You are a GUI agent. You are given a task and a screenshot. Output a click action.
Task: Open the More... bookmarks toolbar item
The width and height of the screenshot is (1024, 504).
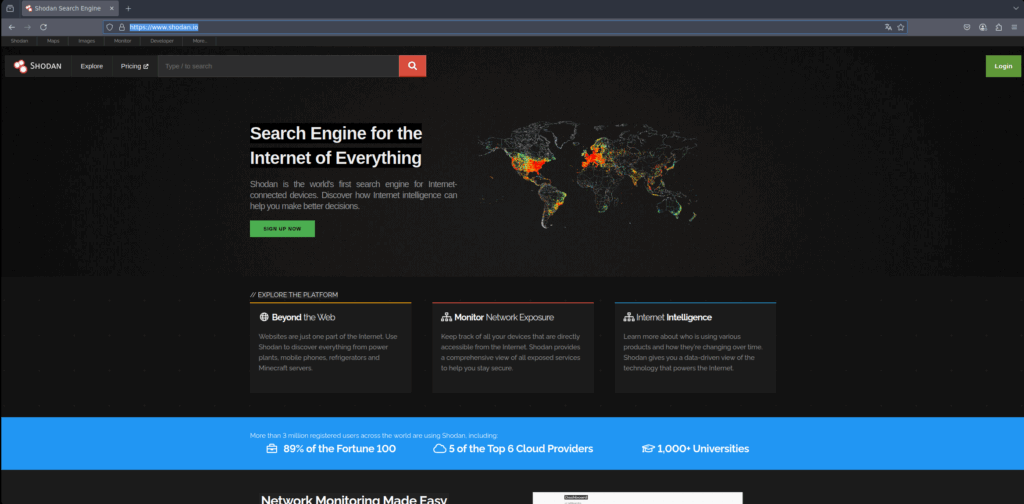click(x=200, y=41)
